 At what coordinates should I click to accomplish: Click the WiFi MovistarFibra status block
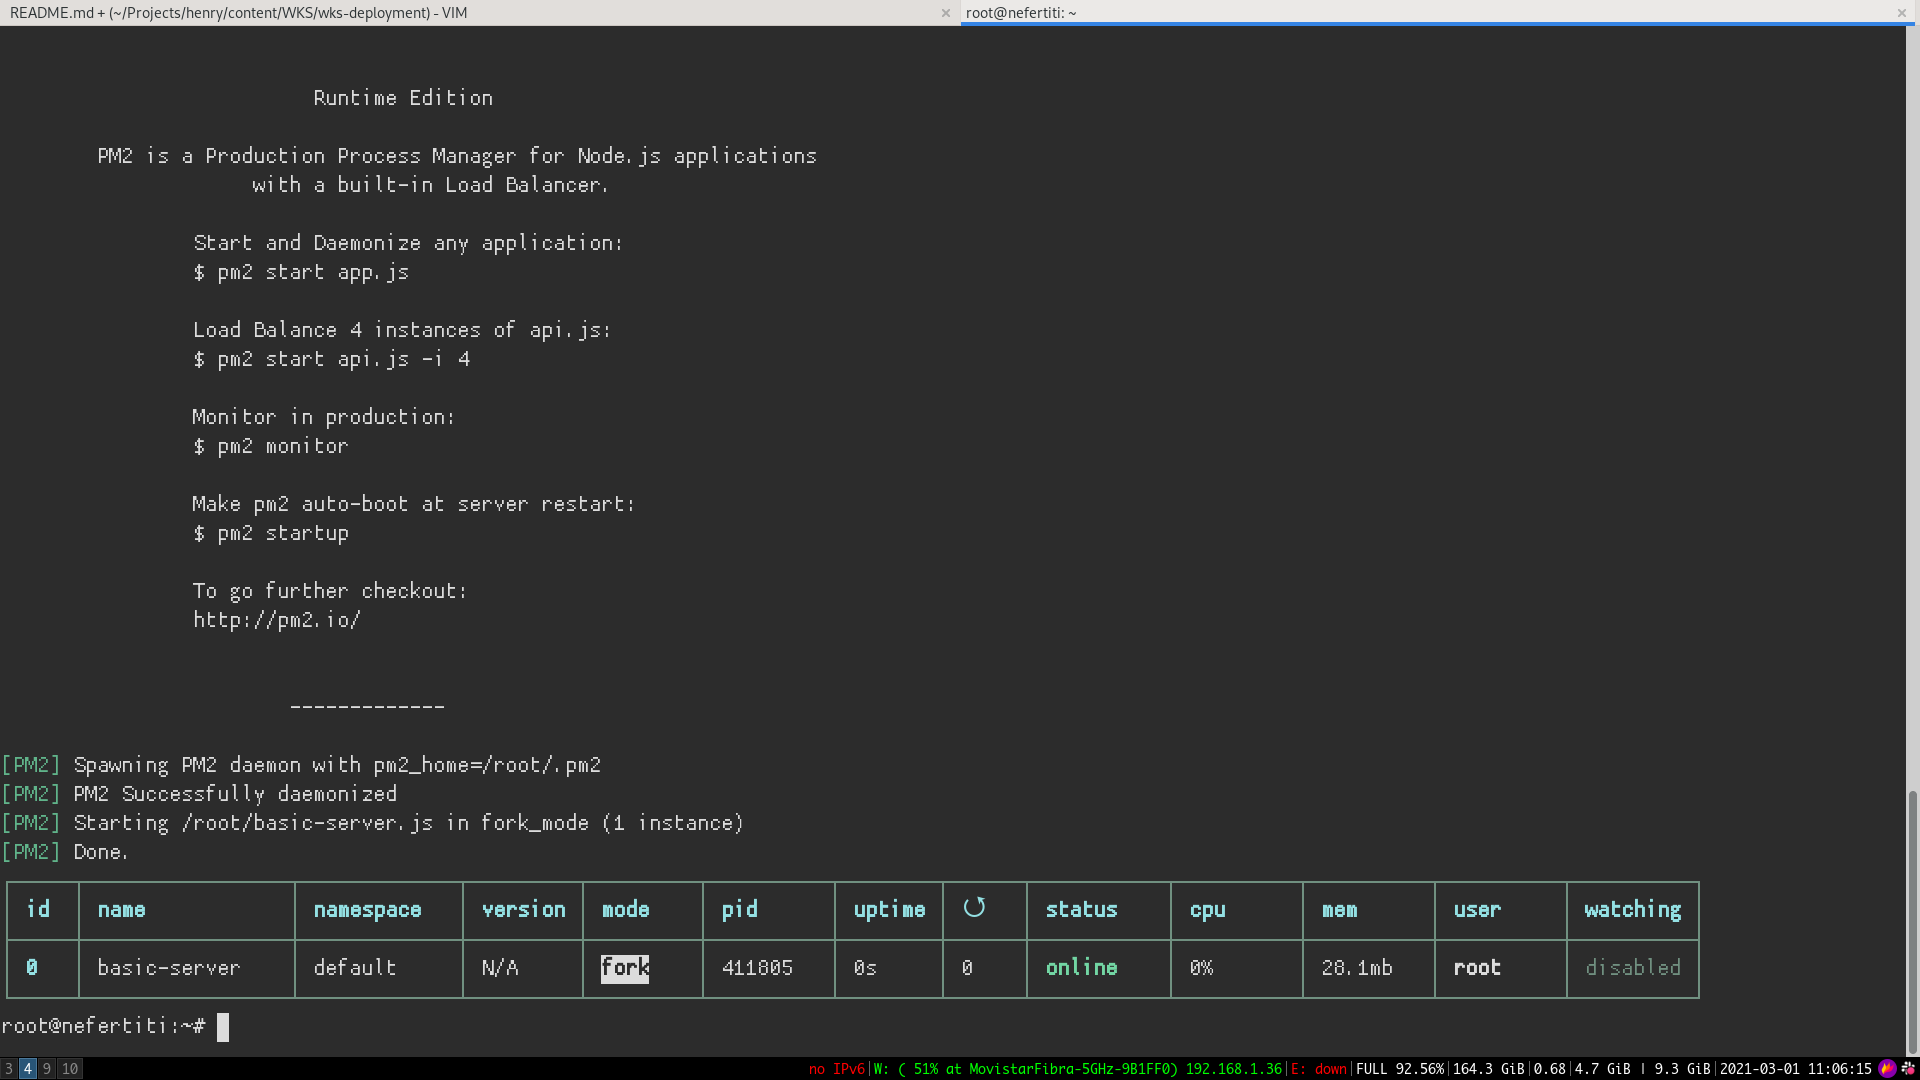click(1077, 1069)
